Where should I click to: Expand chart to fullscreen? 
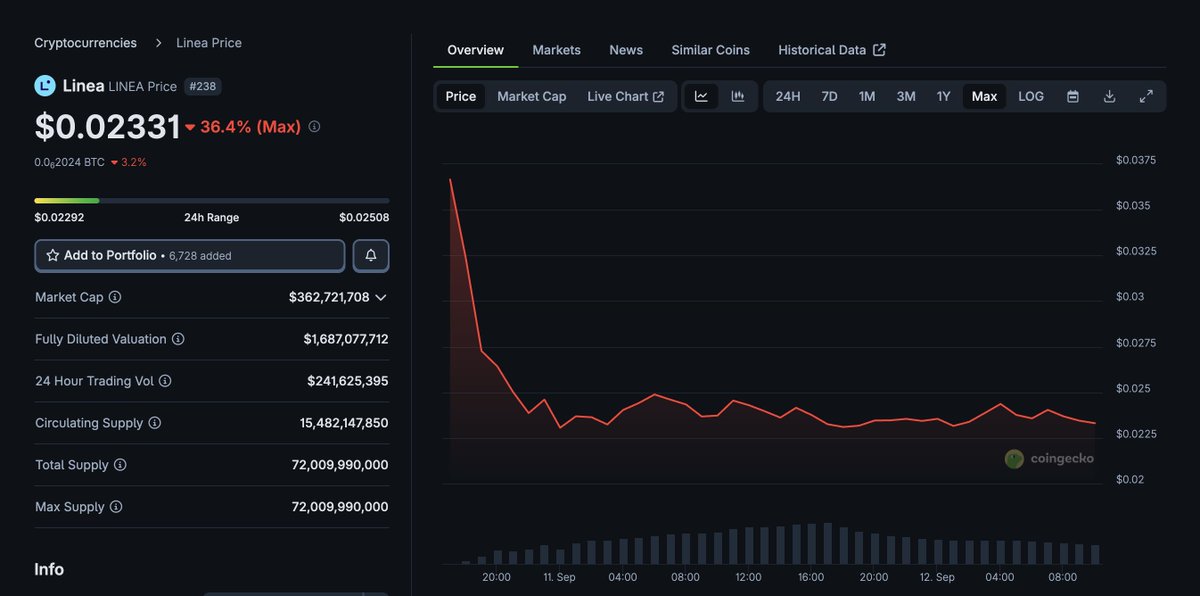(x=1146, y=96)
